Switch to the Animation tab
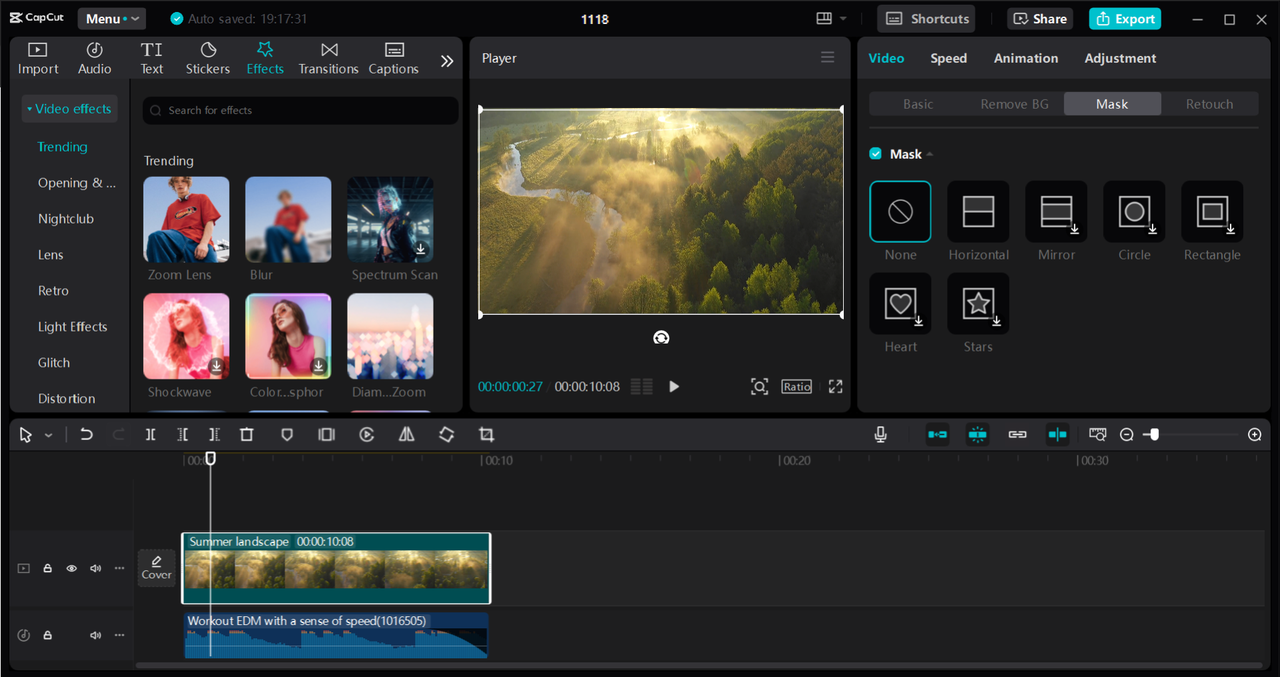The height and width of the screenshot is (677, 1280). click(x=1025, y=58)
